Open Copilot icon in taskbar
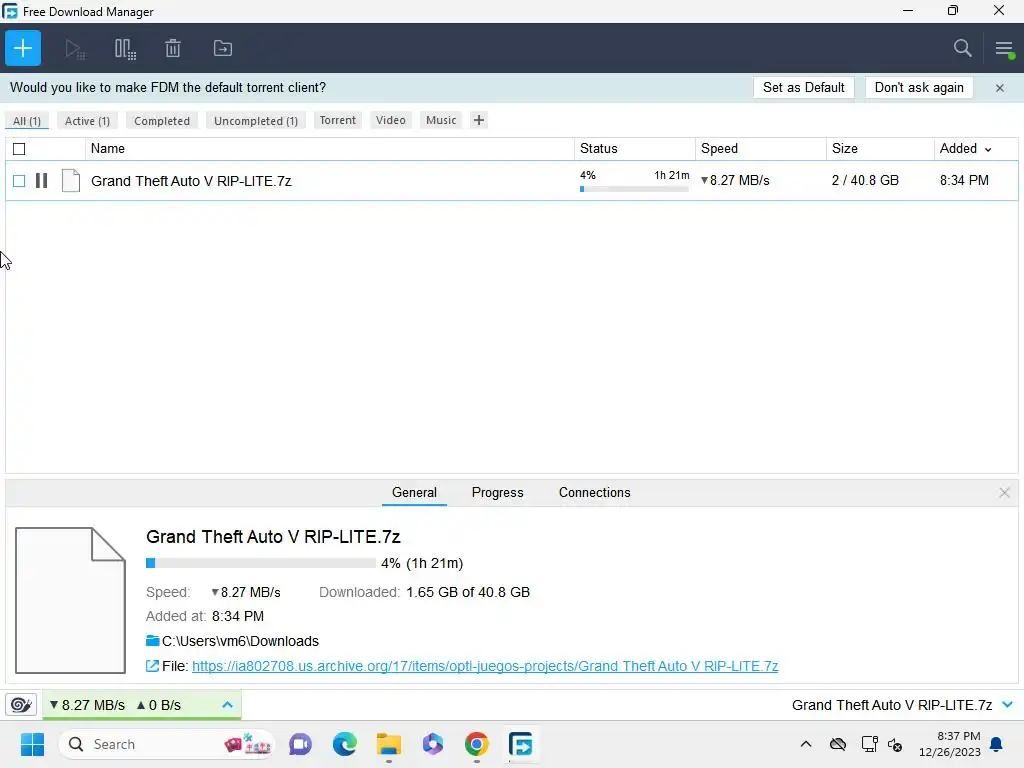This screenshot has height=768, width=1024. pyautogui.click(x=432, y=744)
